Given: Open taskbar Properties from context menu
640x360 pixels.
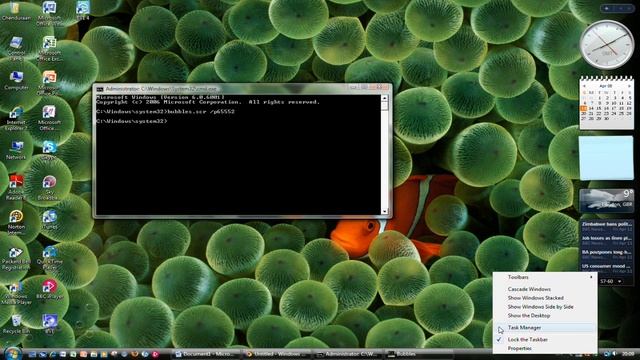Looking at the screenshot, I should coord(544,348).
